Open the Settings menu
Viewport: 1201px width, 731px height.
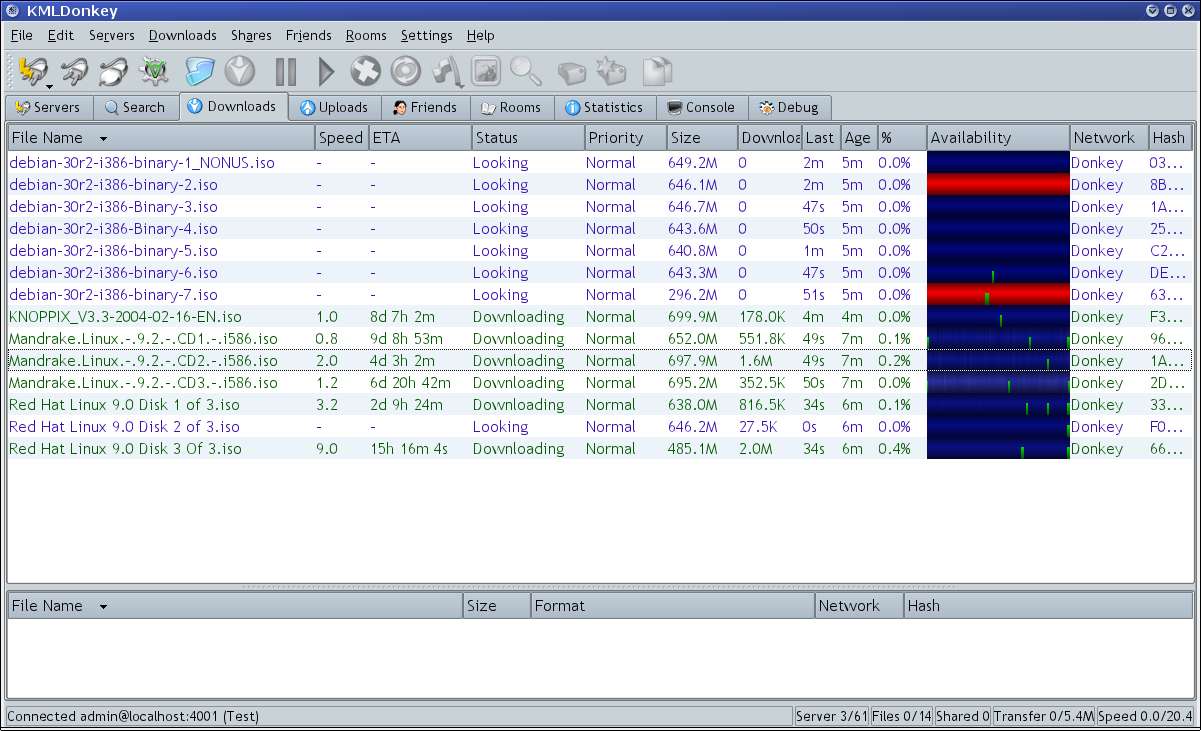(x=427, y=35)
